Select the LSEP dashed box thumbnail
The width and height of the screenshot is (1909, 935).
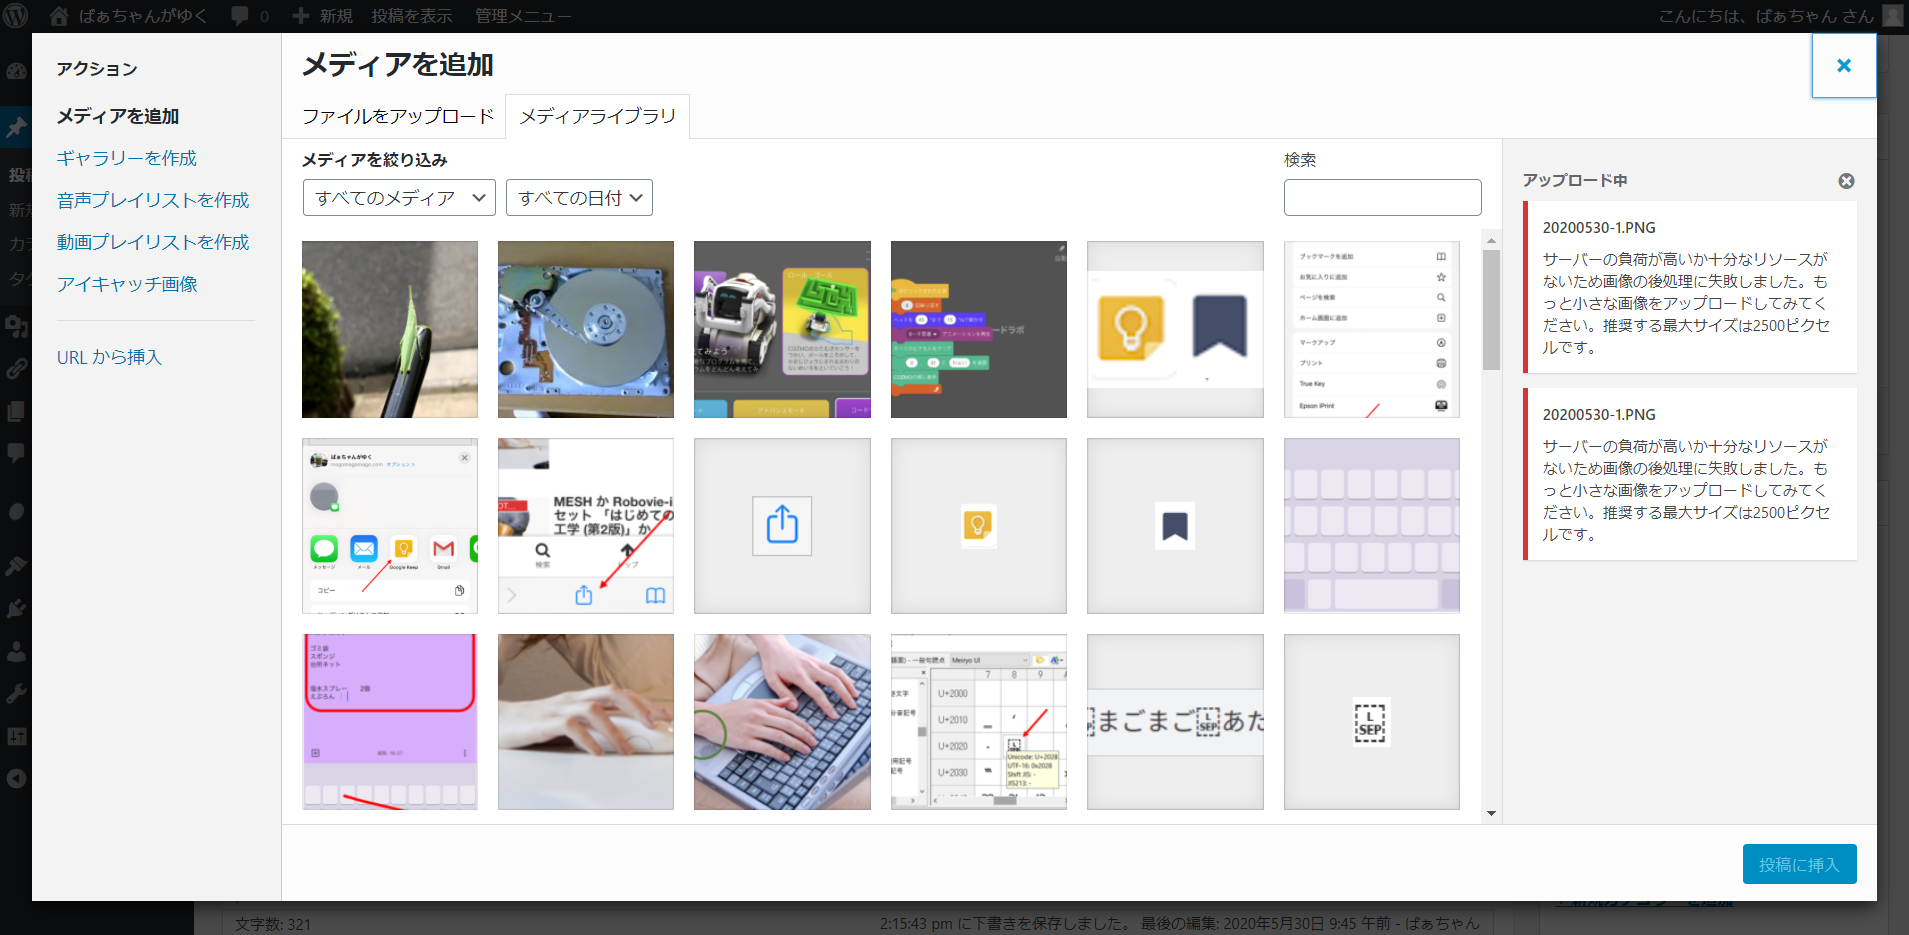coord(1372,722)
